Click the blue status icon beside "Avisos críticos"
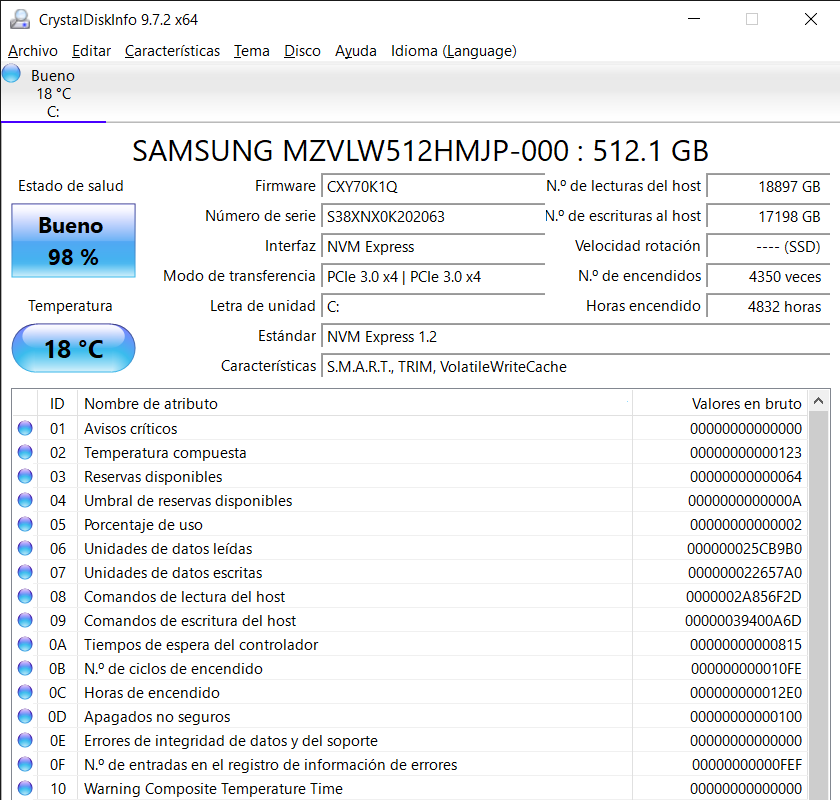The image size is (840, 800). 24,429
